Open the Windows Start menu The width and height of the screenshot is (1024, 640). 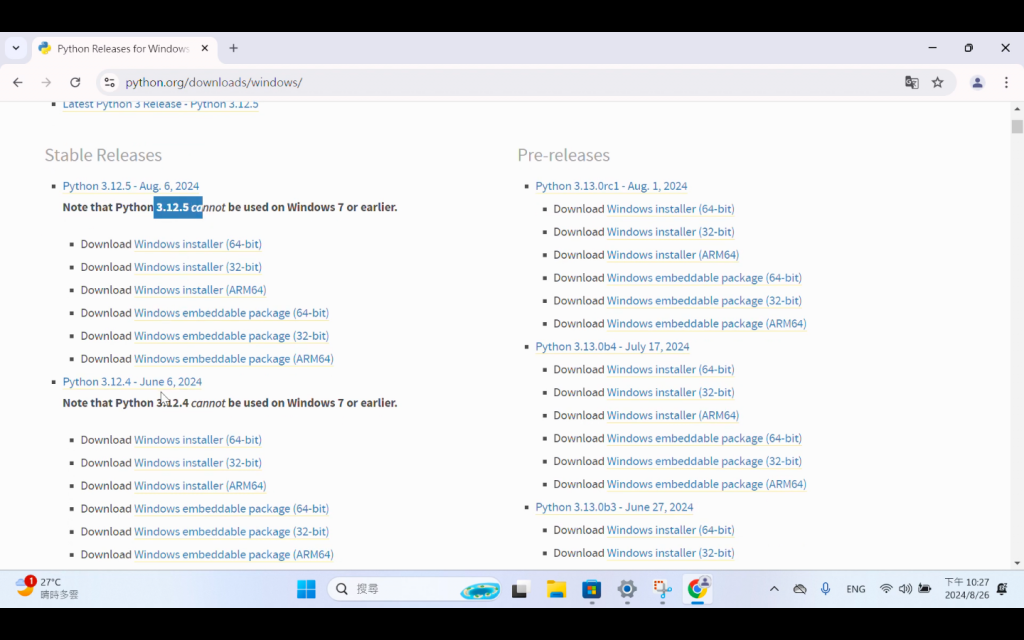click(306, 589)
